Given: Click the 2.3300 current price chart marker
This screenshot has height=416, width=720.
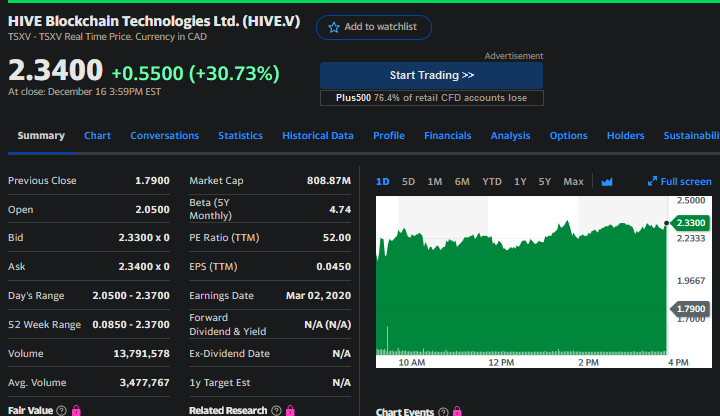Looking at the screenshot, I should click(690, 222).
